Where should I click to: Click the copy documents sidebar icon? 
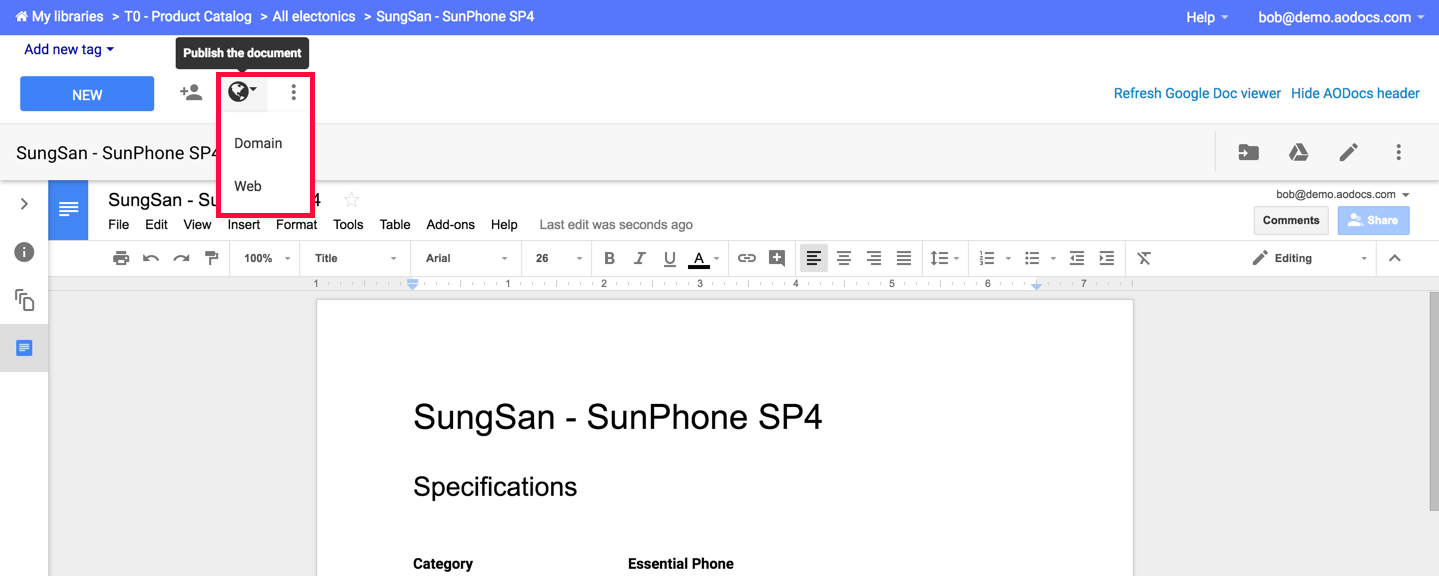click(24, 300)
